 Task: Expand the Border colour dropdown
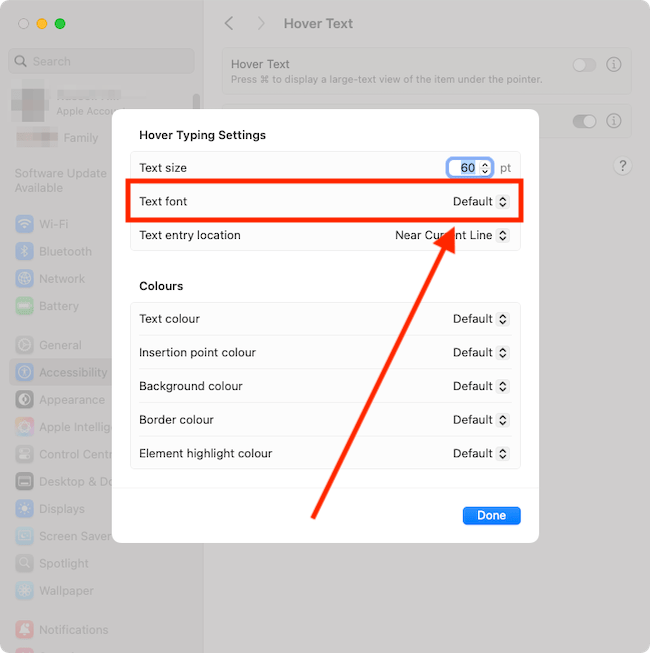click(x=480, y=420)
